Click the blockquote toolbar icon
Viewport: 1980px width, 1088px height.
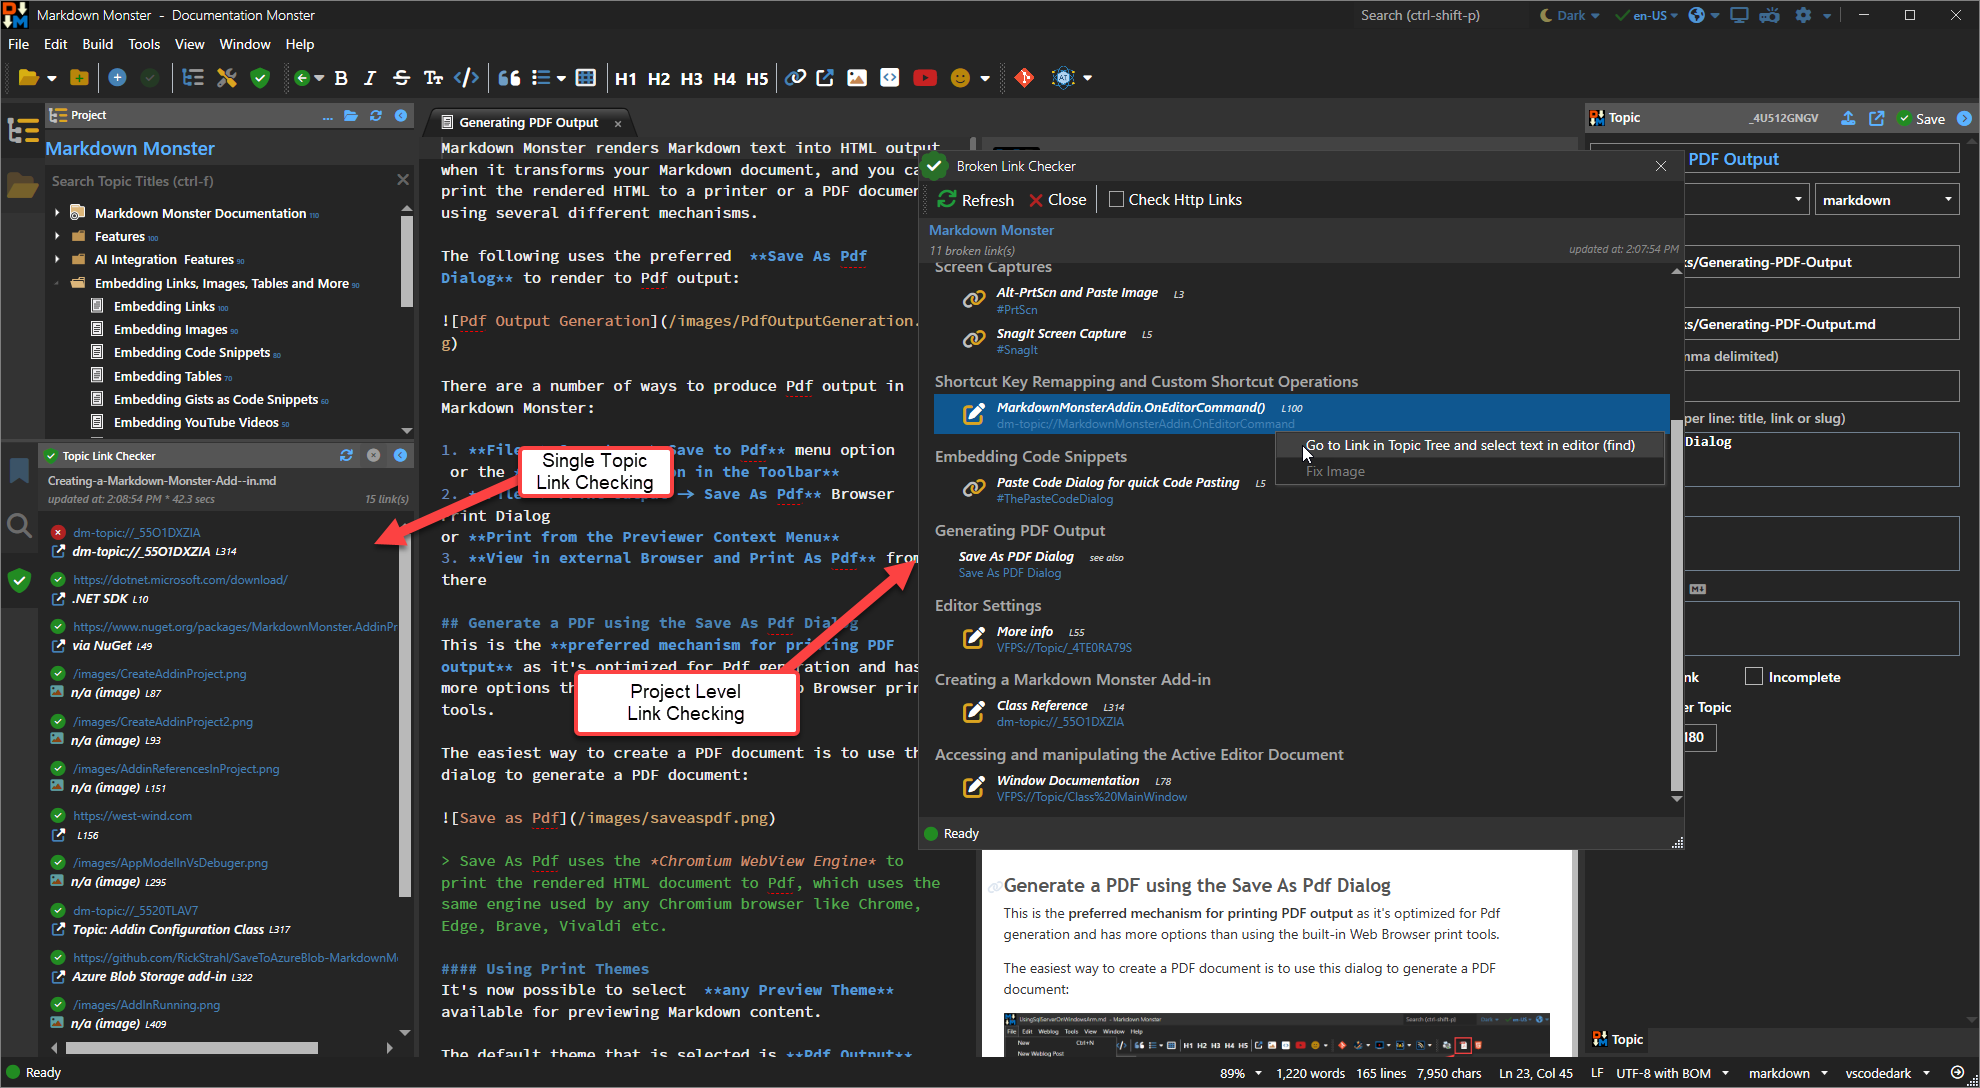coord(509,78)
